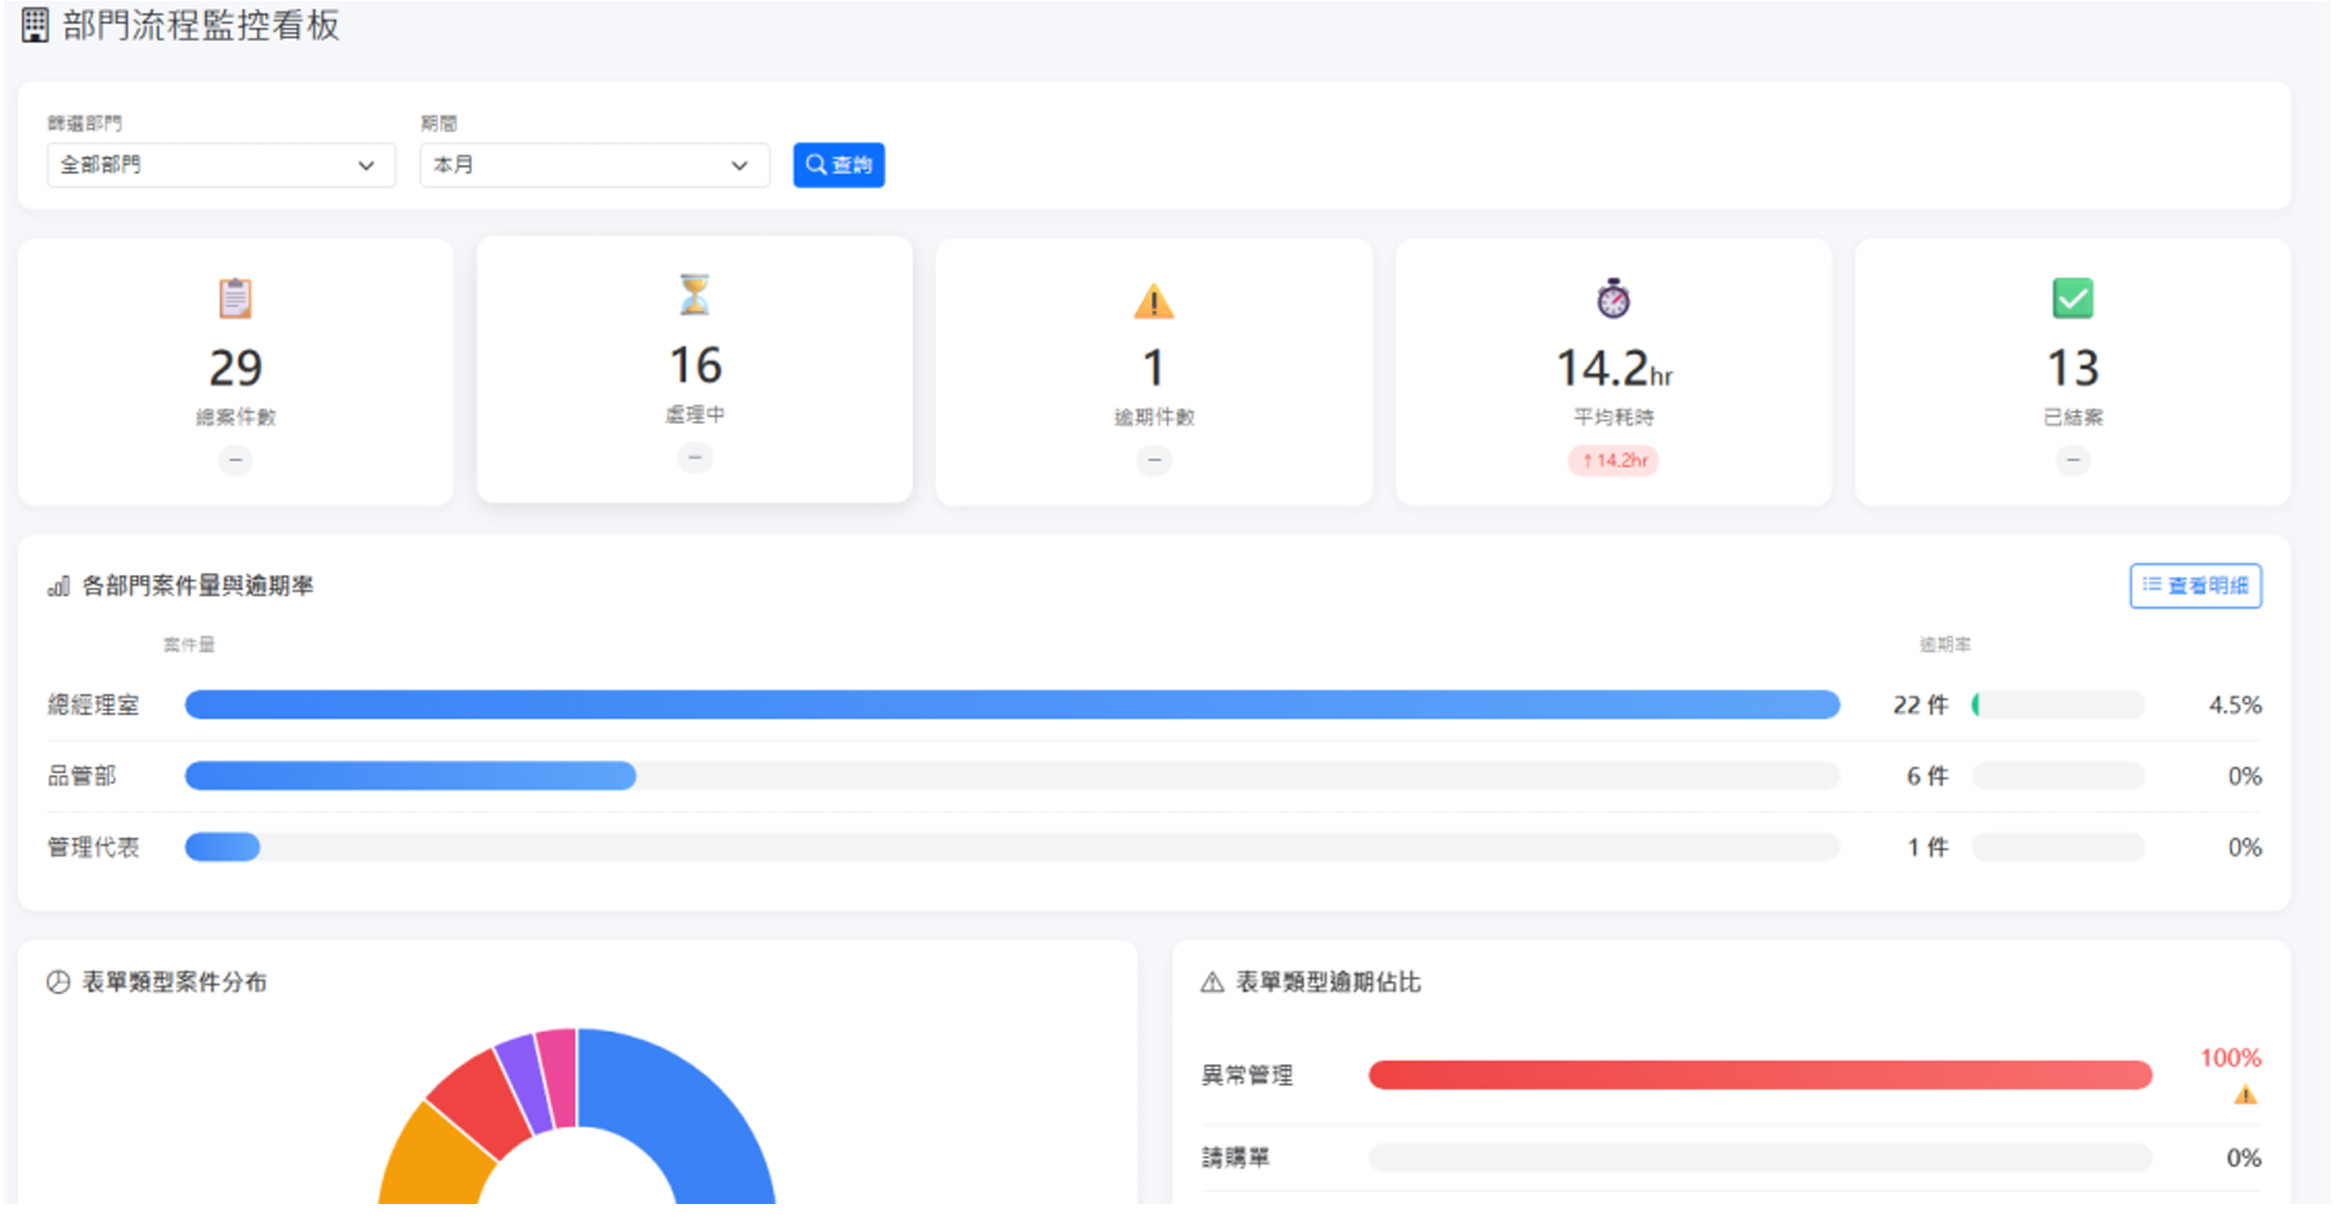Click the 品管部 0% overdue rate value

(x=2244, y=776)
